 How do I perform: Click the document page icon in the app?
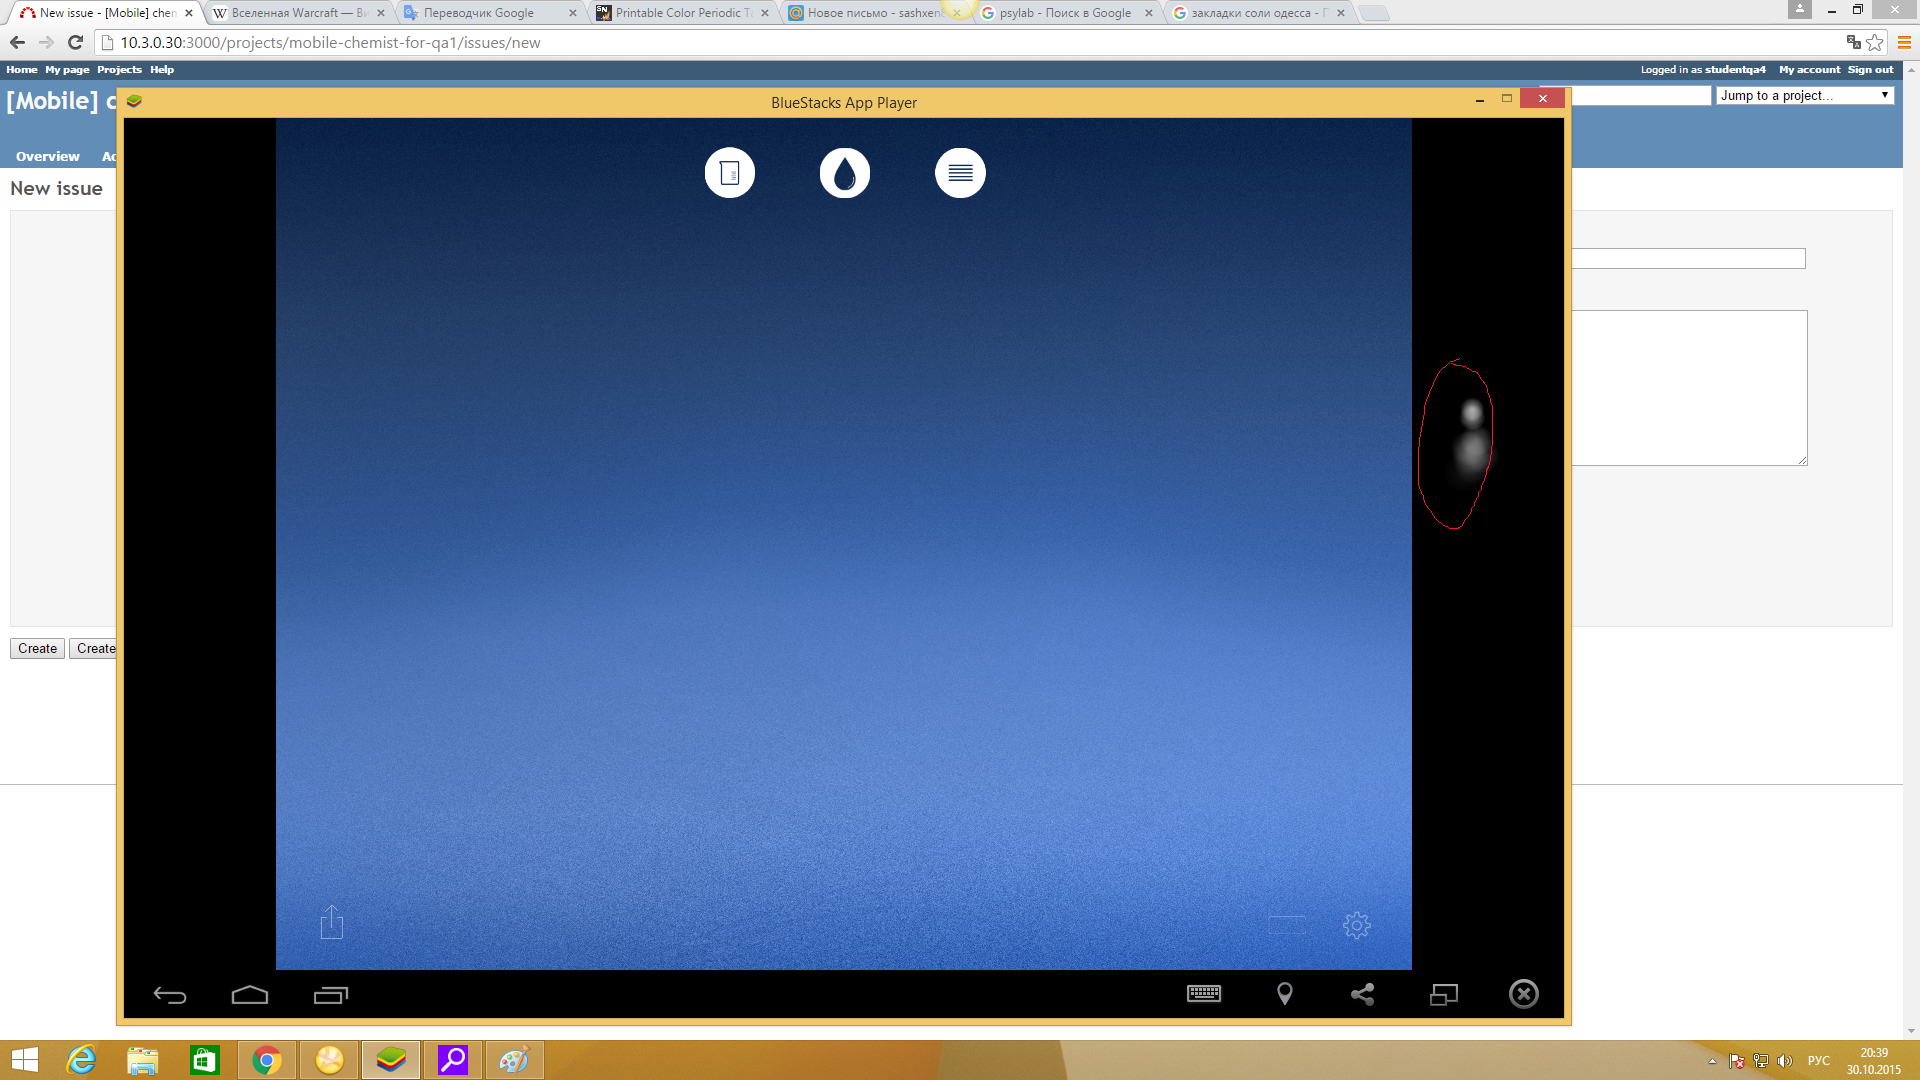coord(729,173)
